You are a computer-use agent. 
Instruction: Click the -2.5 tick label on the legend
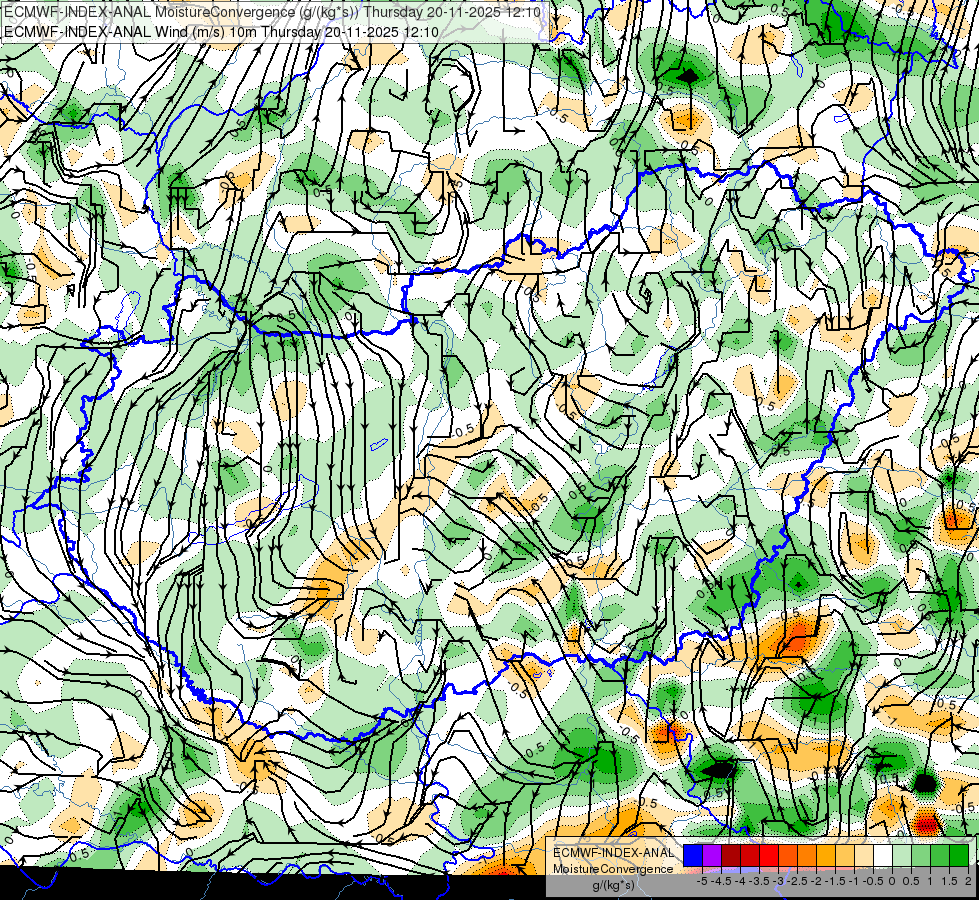tap(797, 881)
